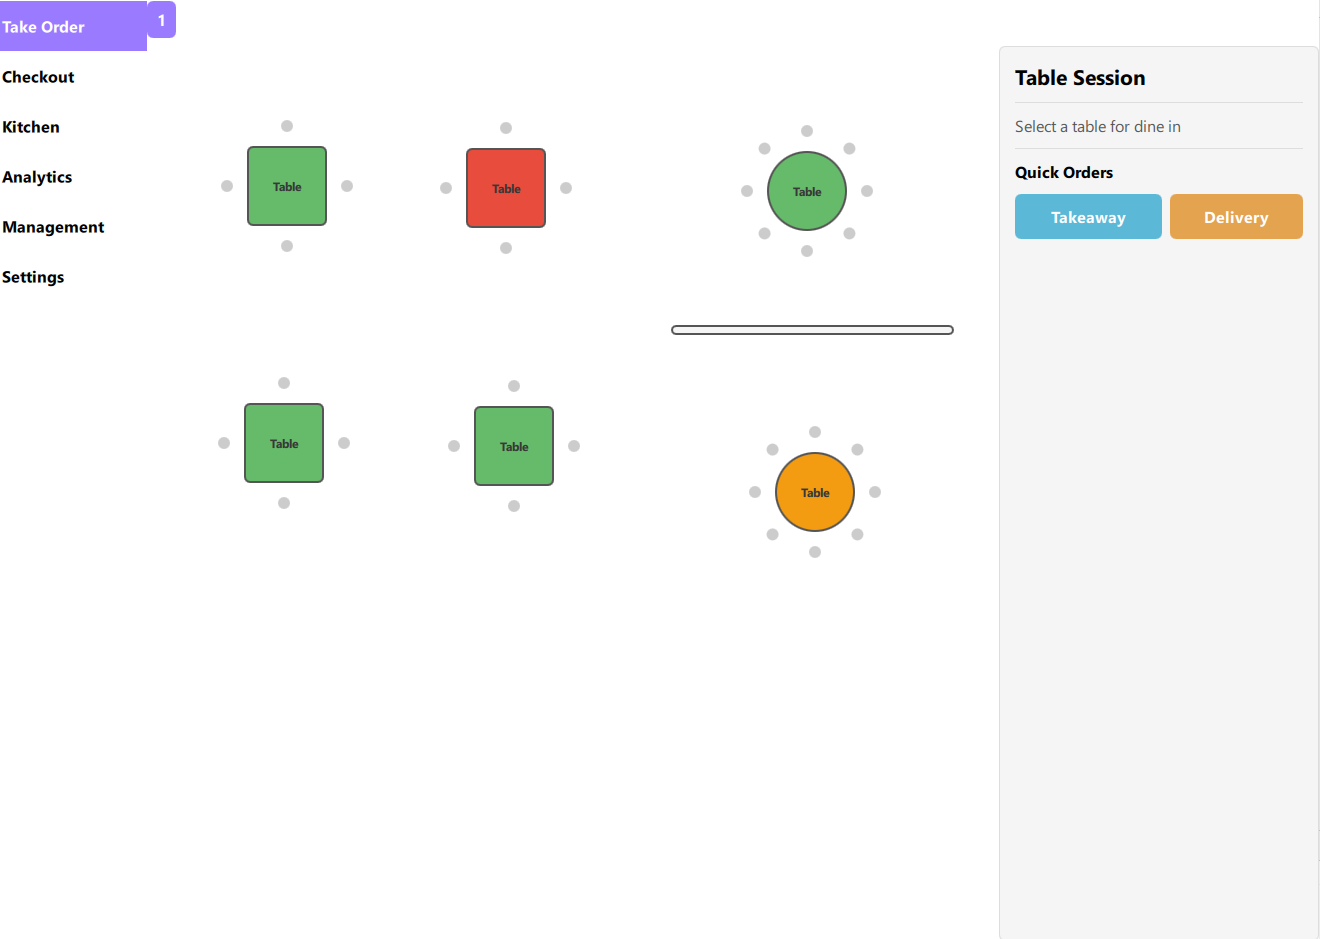The height and width of the screenshot is (939, 1320).
Task: Go to the Checkout page
Action: pyautogui.click(x=38, y=77)
